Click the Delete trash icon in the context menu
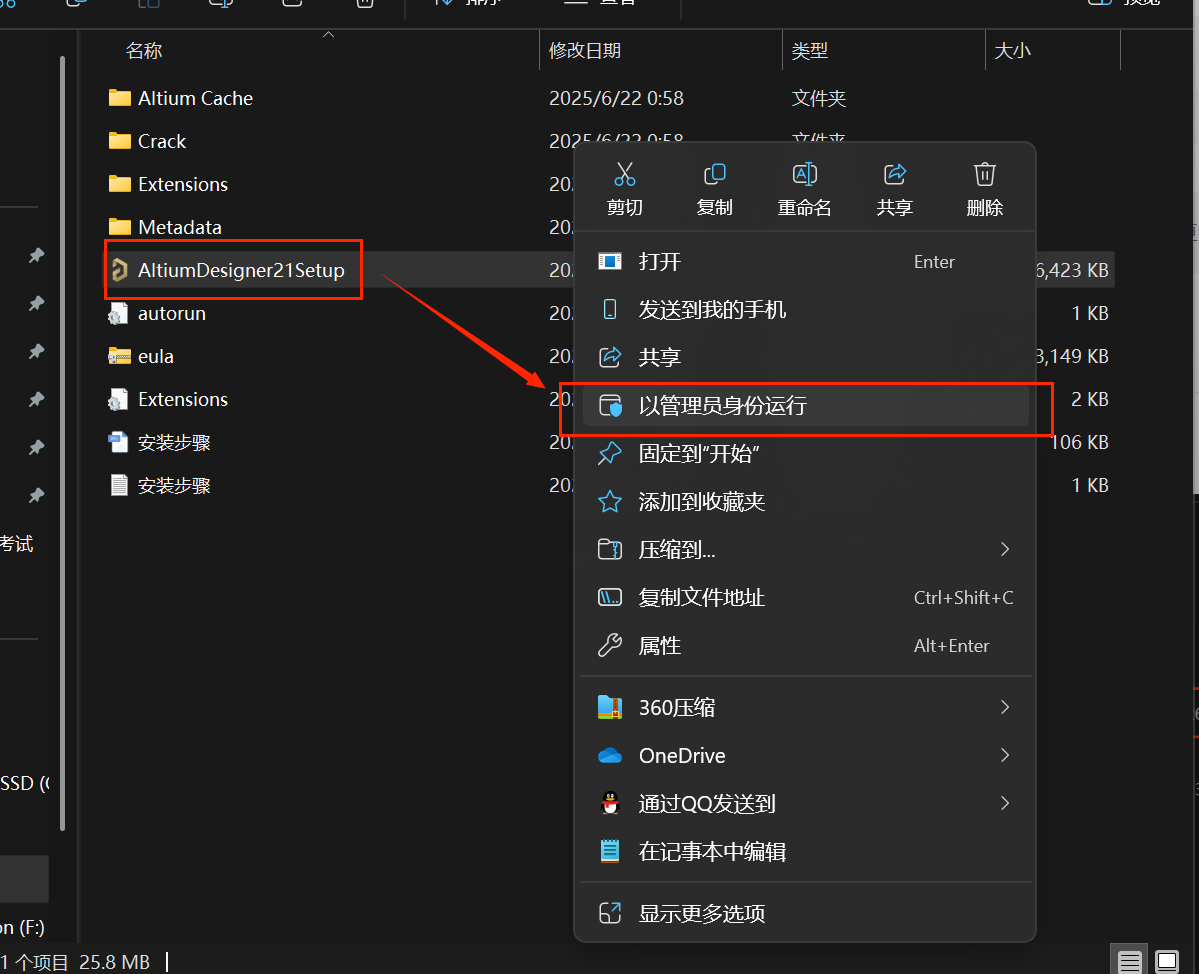Screen dimensions: 1199x974 coord(984,174)
